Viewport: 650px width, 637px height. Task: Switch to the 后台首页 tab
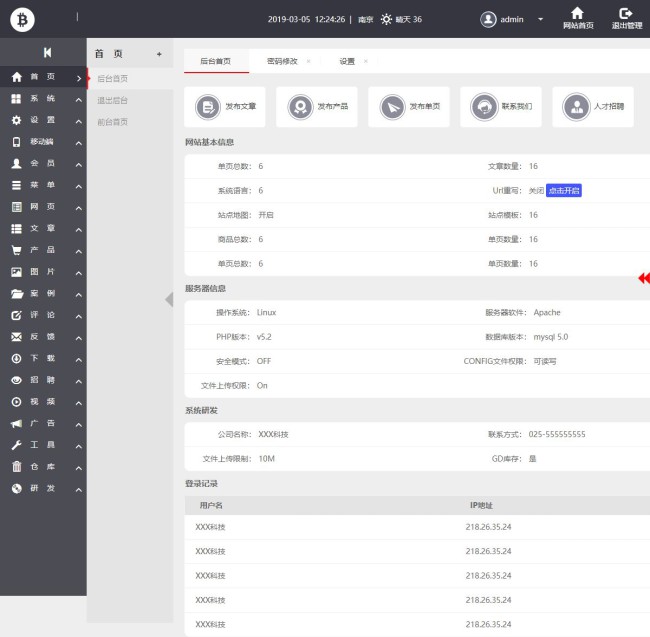[x=216, y=61]
